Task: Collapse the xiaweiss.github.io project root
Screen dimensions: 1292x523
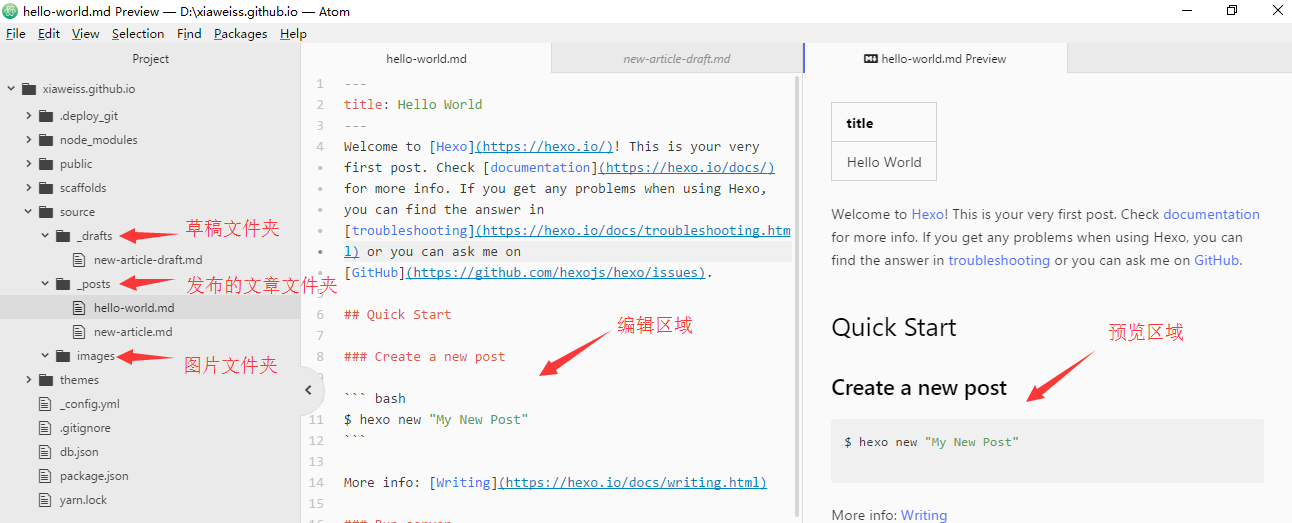Action: pos(11,88)
